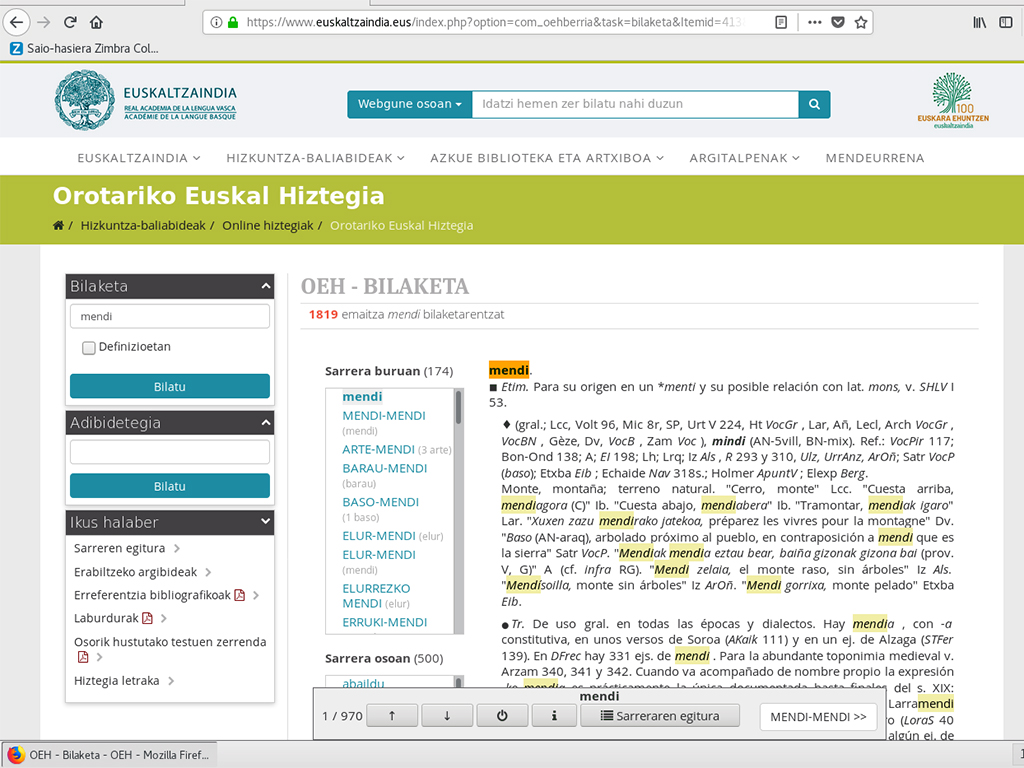Image resolution: width=1024 pixels, height=768 pixels.
Task: Select 'abaildu' in Sarrera osoan list
Action: tap(363, 683)
